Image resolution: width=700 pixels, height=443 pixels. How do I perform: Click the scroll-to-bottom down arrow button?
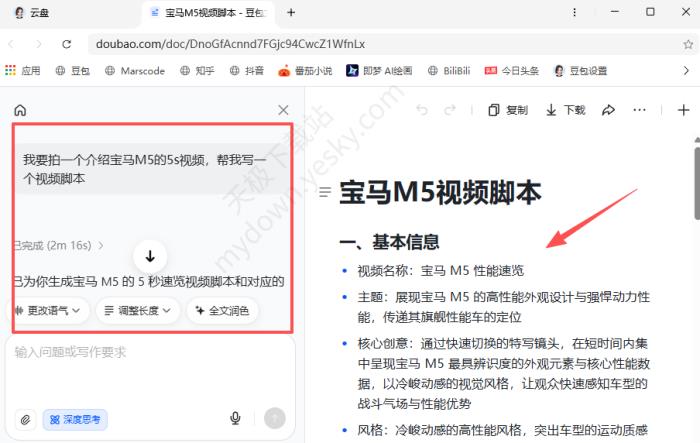point(151,256)
